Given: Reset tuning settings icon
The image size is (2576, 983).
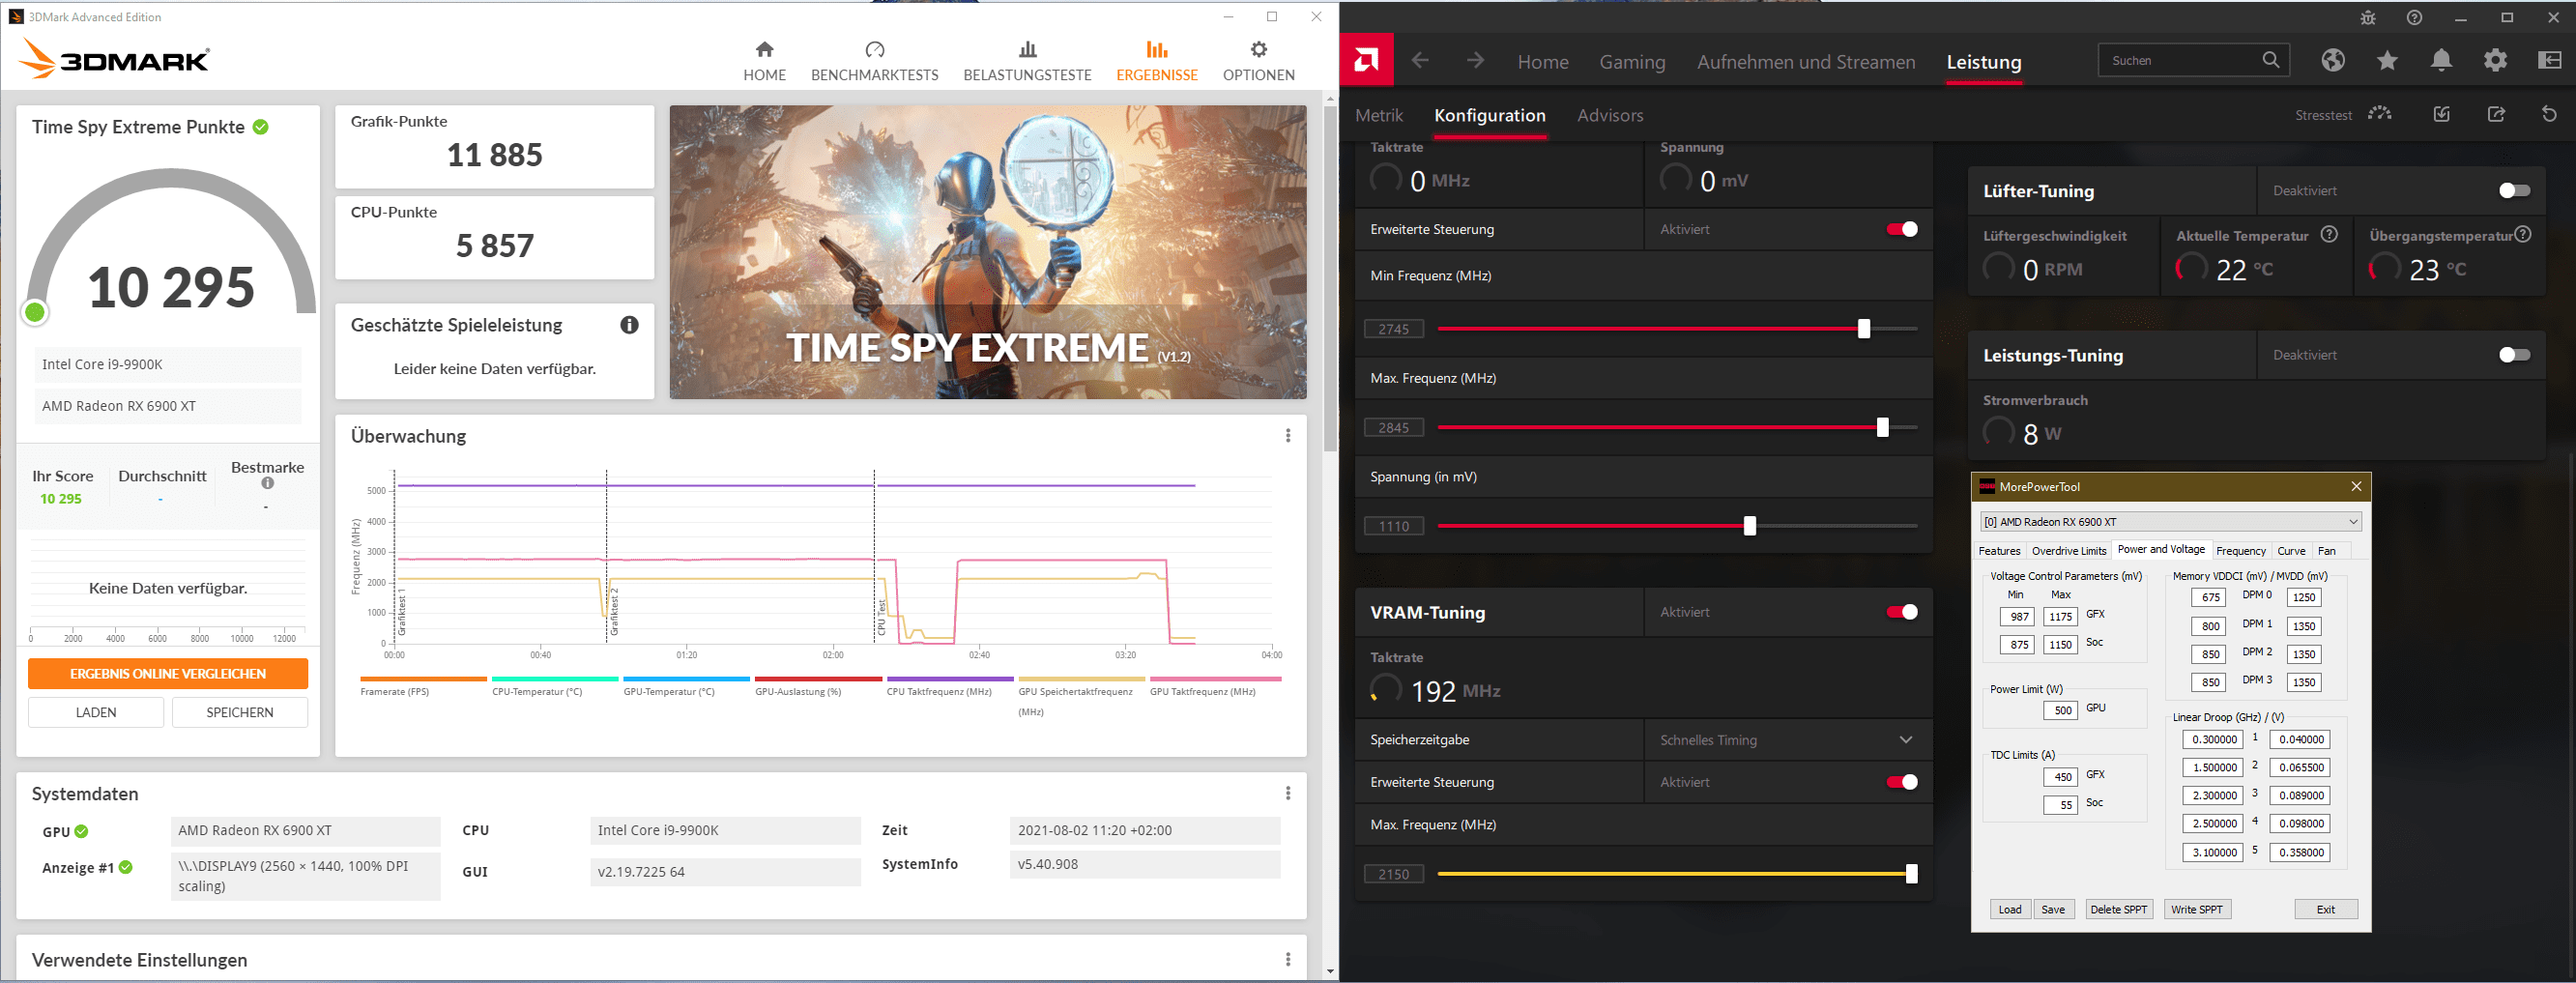Looking at the screenshot, I should tap(2549, 114).
